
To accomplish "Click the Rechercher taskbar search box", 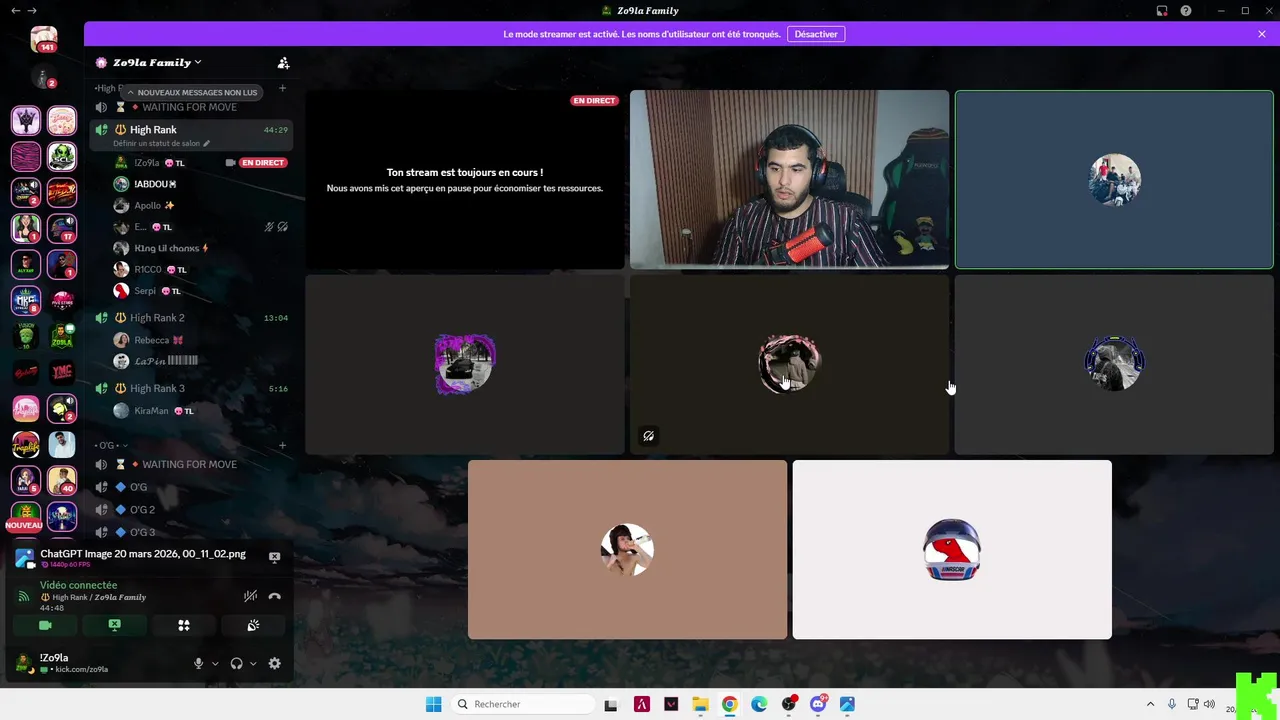I will [522, 704].
